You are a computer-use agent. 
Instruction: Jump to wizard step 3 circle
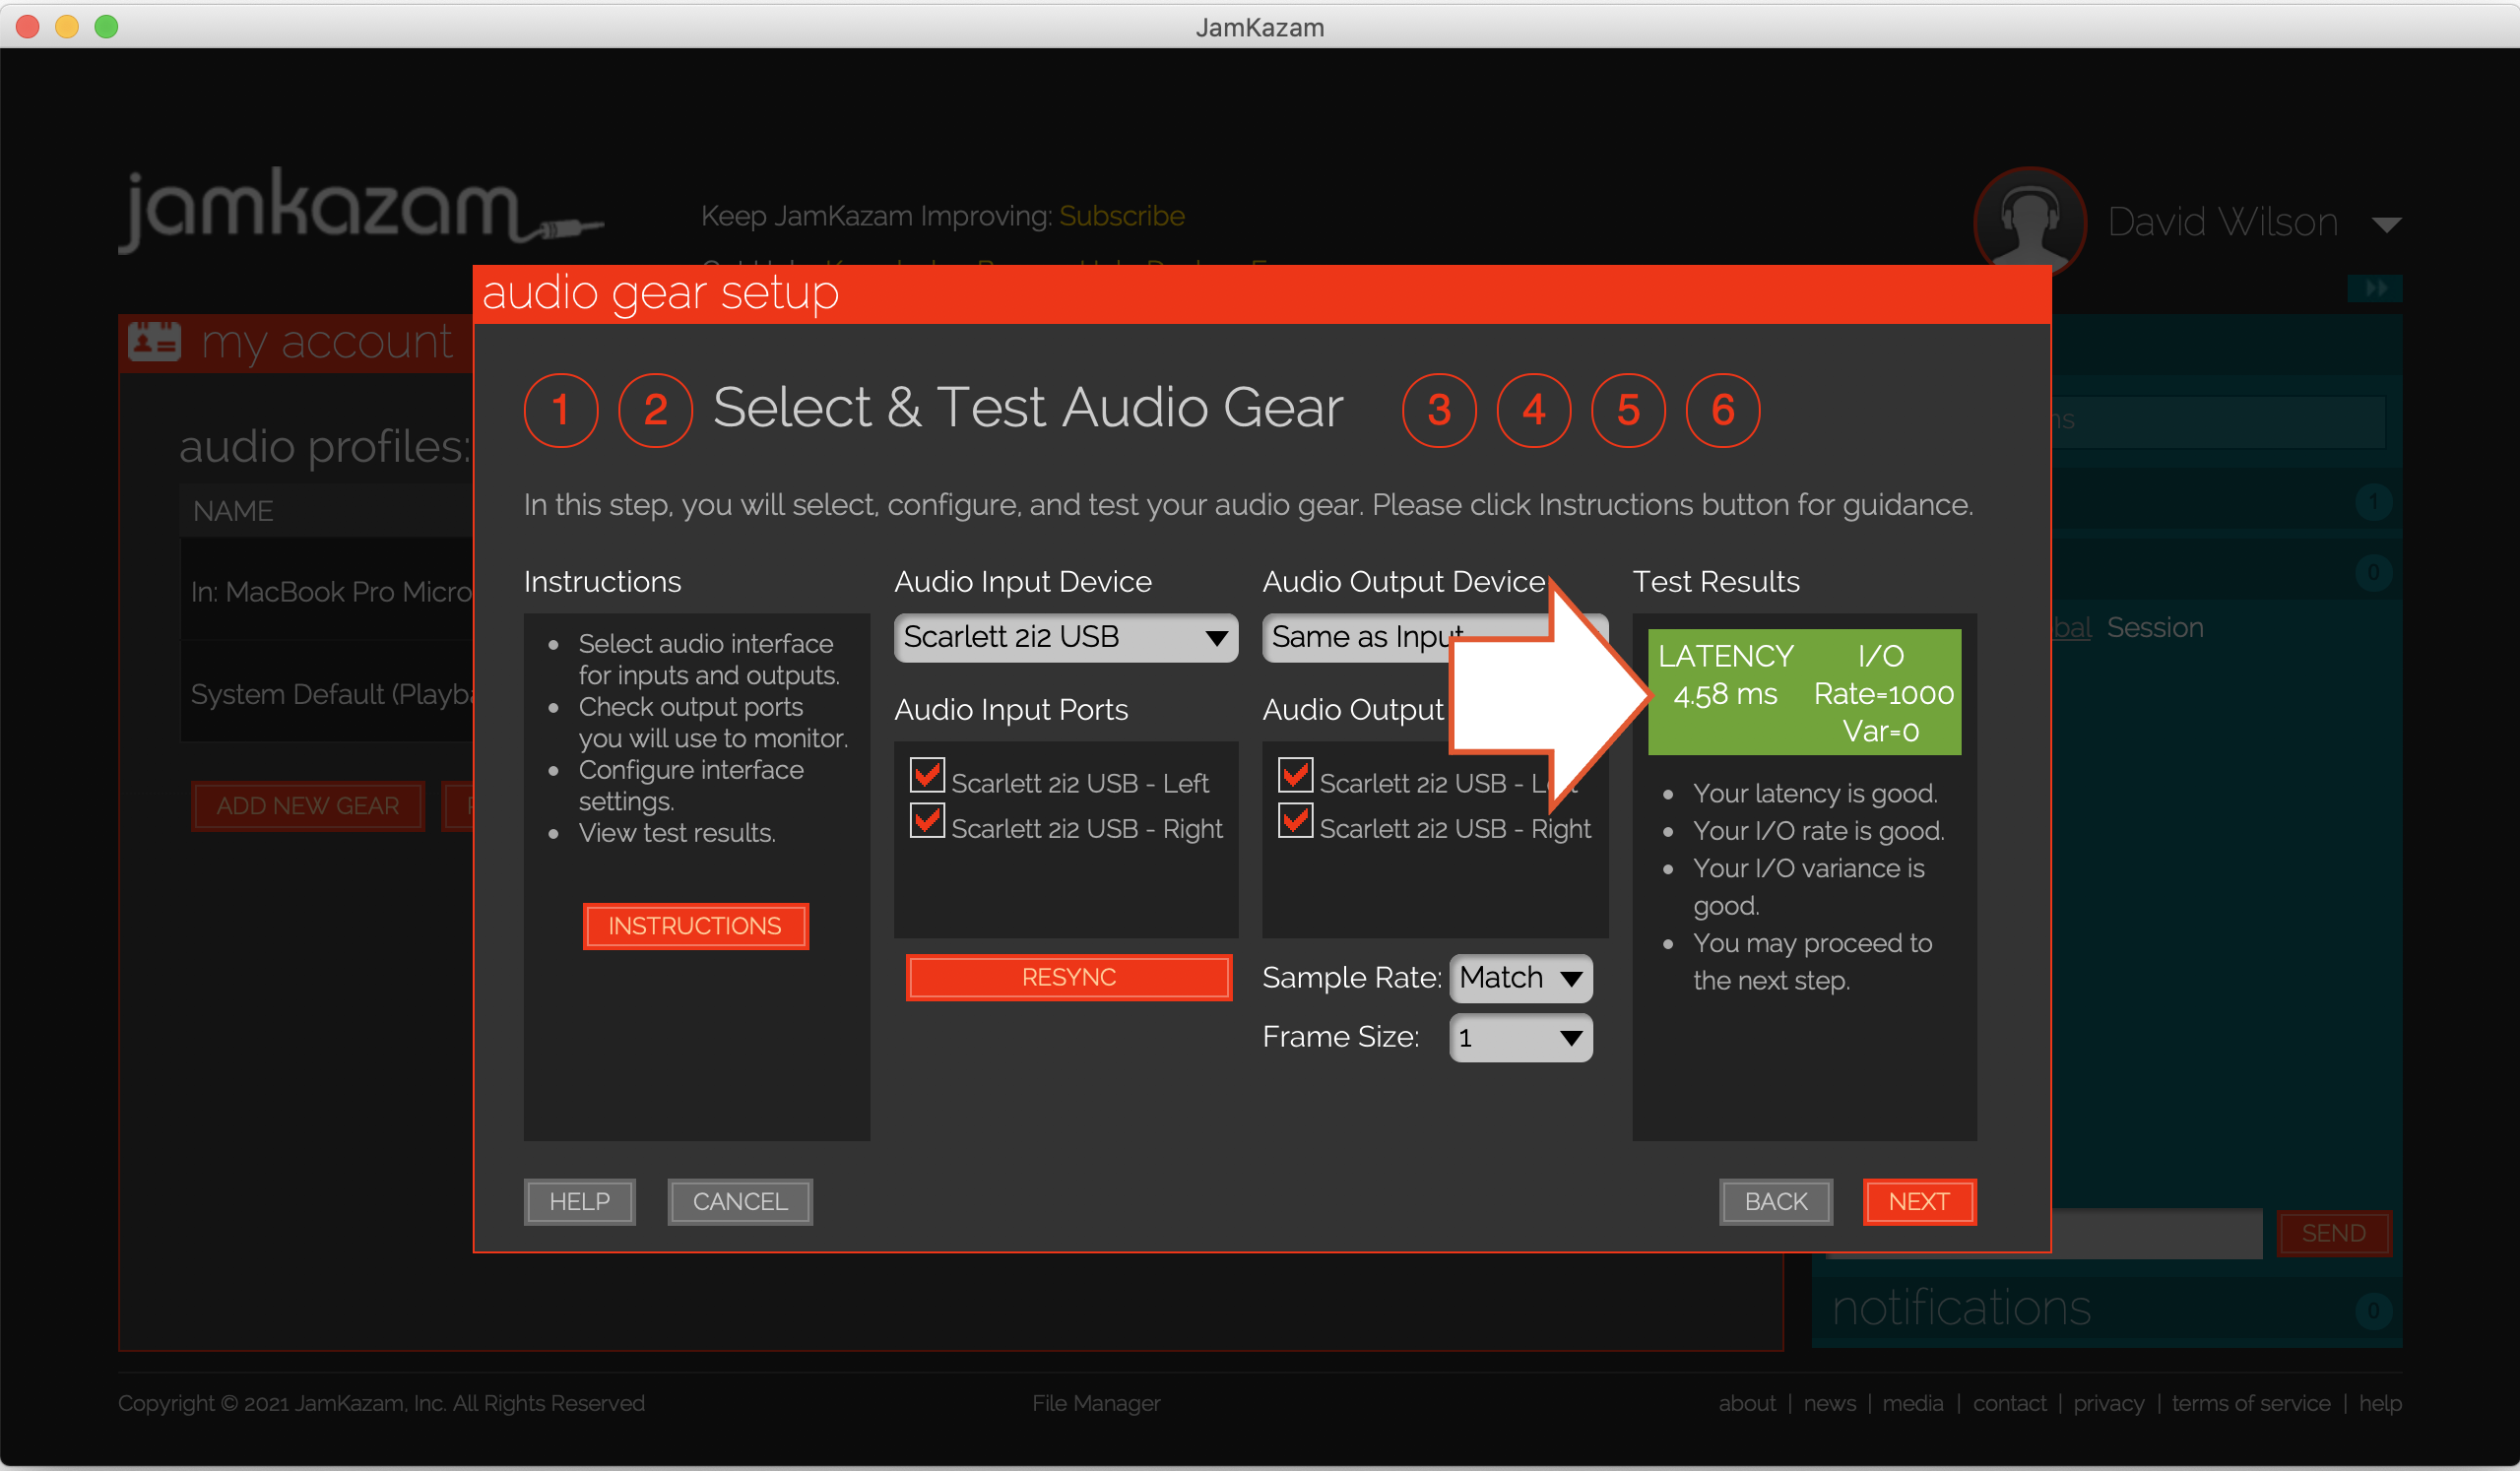pyautogui.click(x=1438, y=411)
